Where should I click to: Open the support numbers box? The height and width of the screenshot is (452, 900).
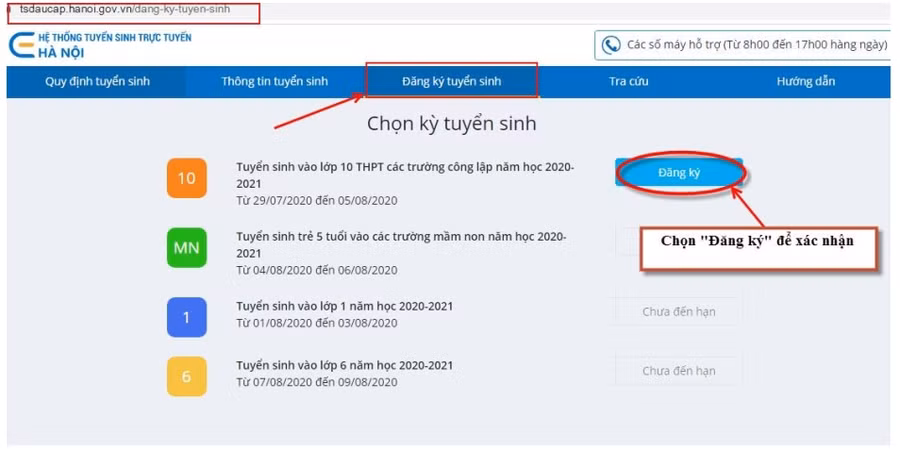pyautogui.click(x=743, y=45)
